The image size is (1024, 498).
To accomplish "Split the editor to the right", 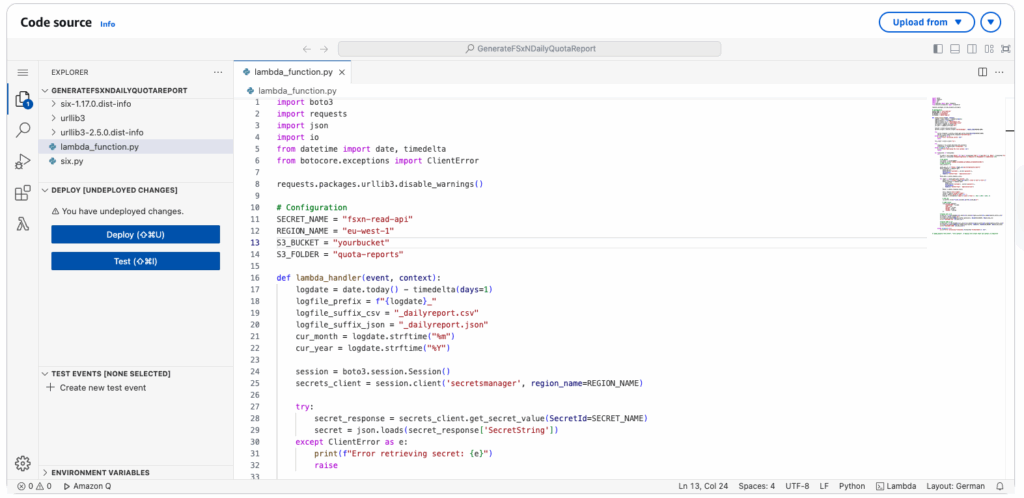I will coord(982,72).
